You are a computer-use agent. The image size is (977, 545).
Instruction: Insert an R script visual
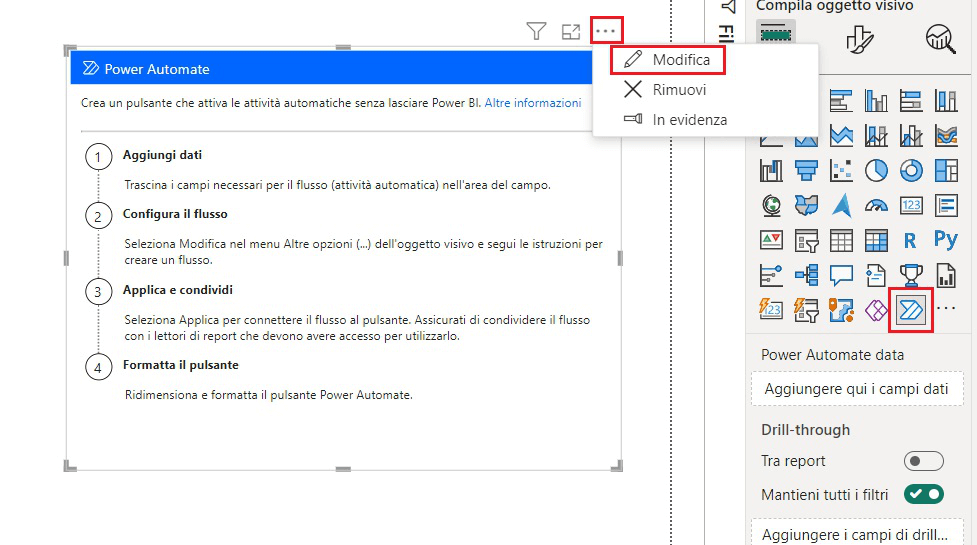tap(910, 240)
